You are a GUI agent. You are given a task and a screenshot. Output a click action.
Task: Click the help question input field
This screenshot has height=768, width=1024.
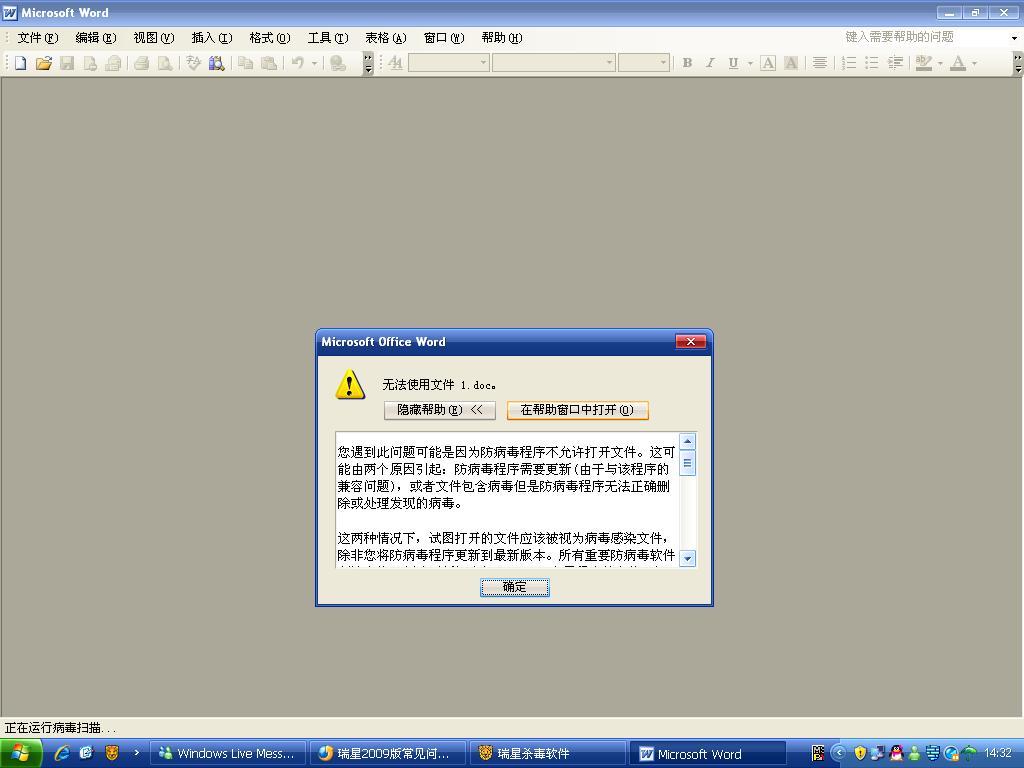click(x=925, y=37)
